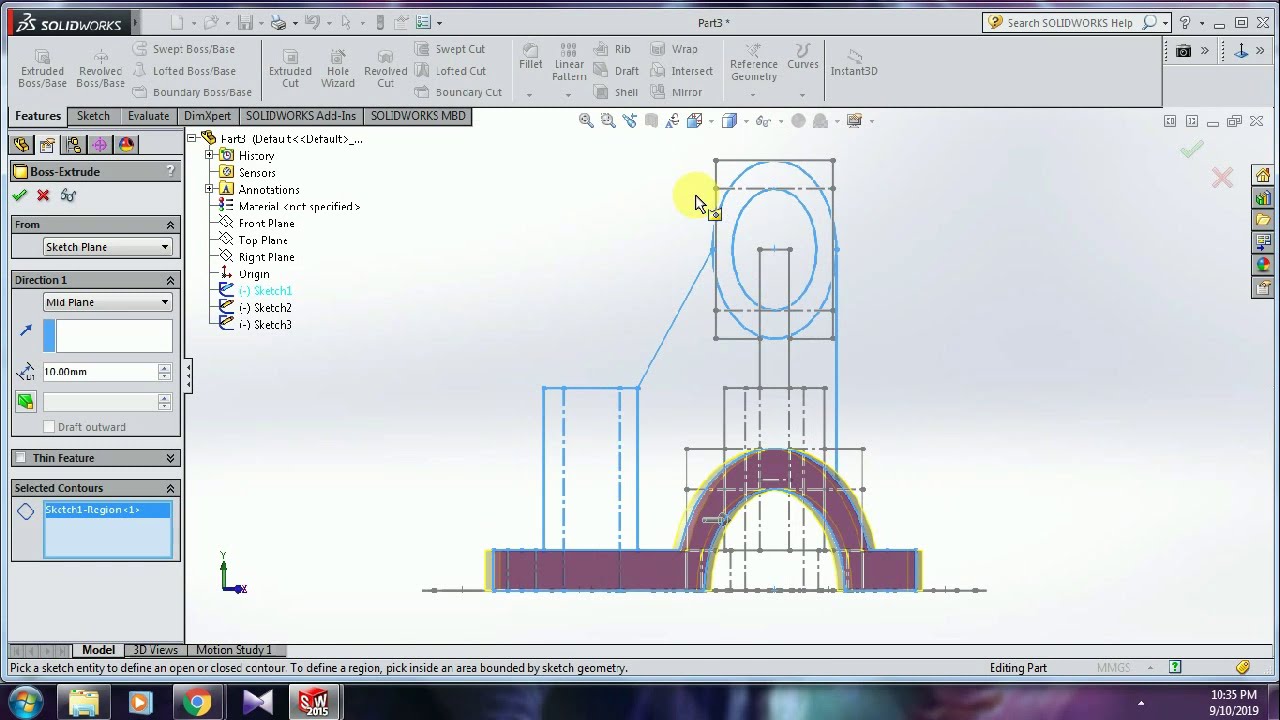Expand the History node in the tree
Viewport: 1280px width, 720px height.
(x=209, y=156)
